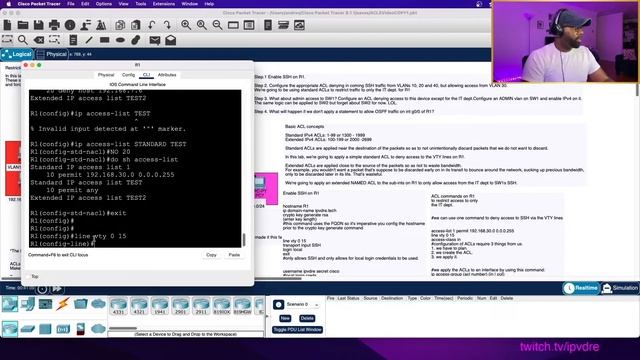Click the Copy toolbar icon
Screen dimensions: 640x360
tap(120, 25)
